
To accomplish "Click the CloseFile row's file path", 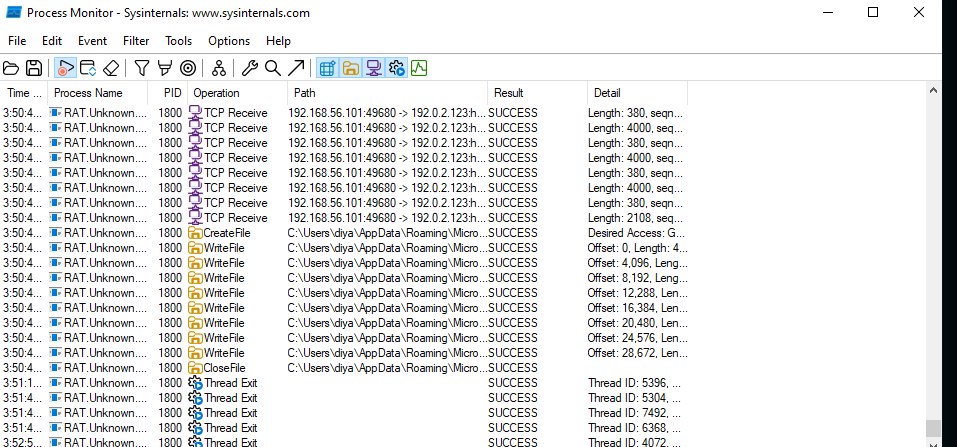I will tap(388, 368).
